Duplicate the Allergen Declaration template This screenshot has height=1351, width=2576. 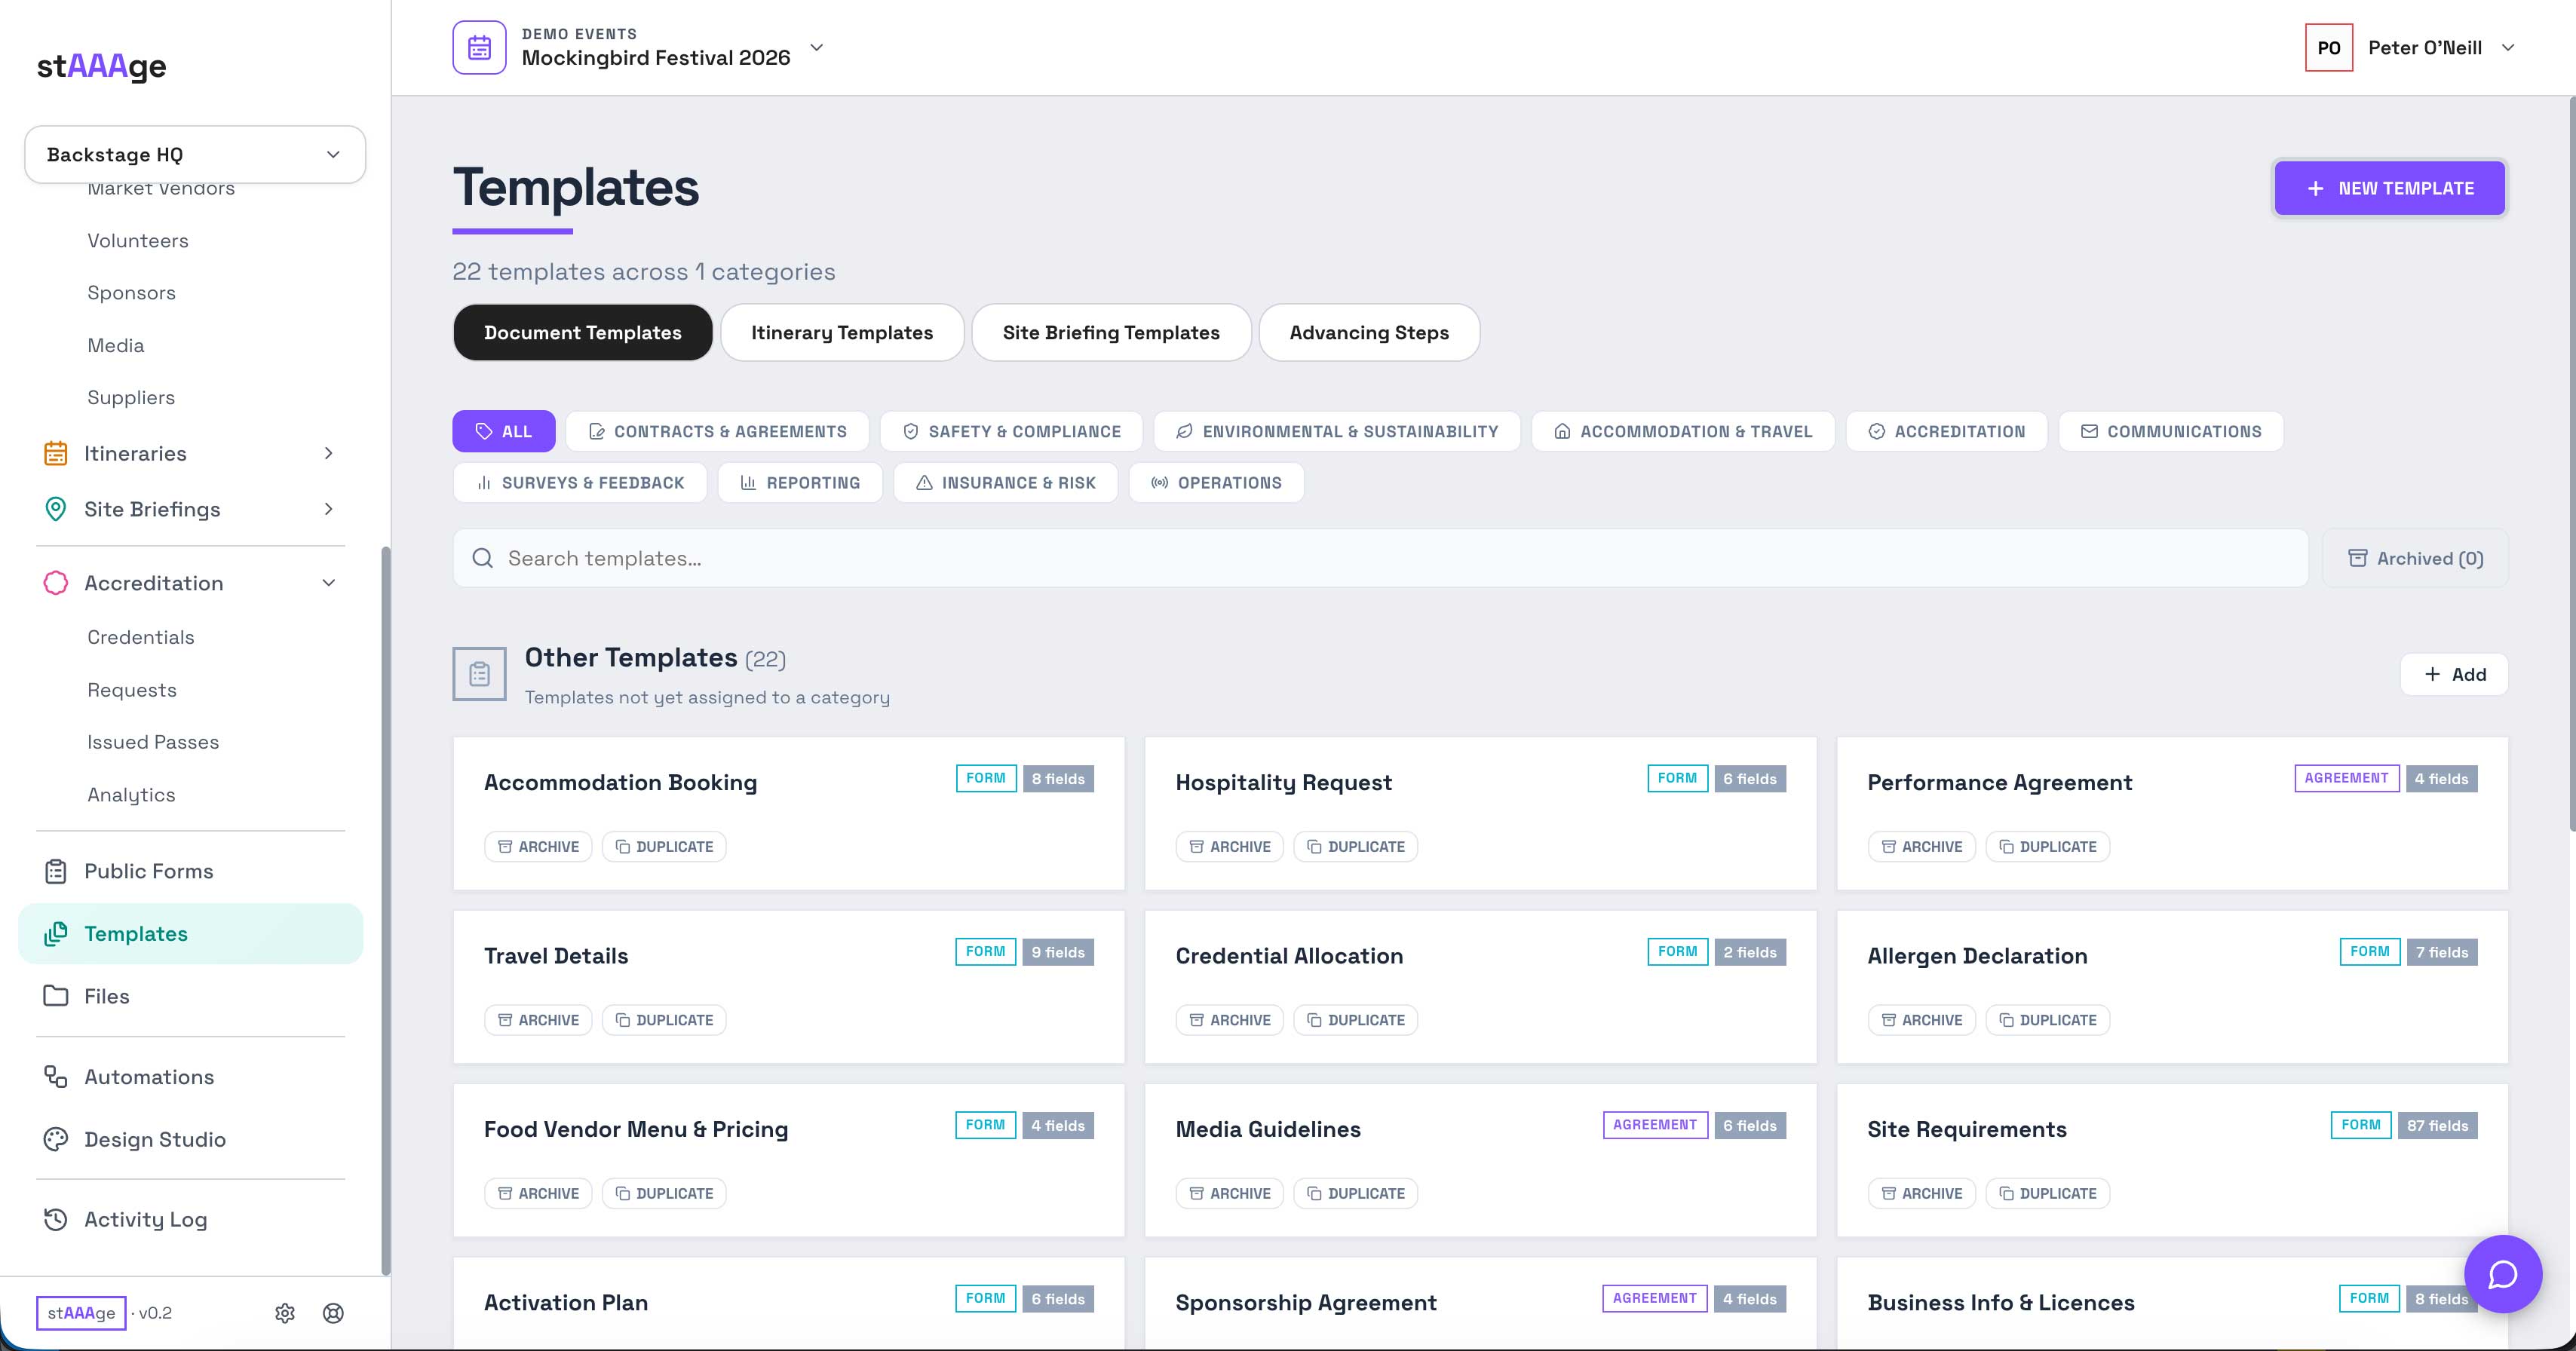click(2048, 1020)
